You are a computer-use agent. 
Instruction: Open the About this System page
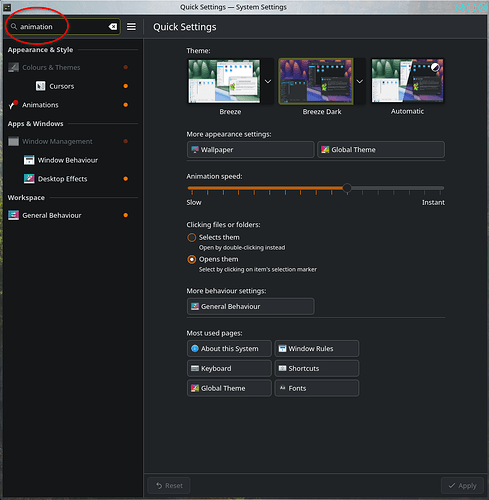(x=229, y=349)
